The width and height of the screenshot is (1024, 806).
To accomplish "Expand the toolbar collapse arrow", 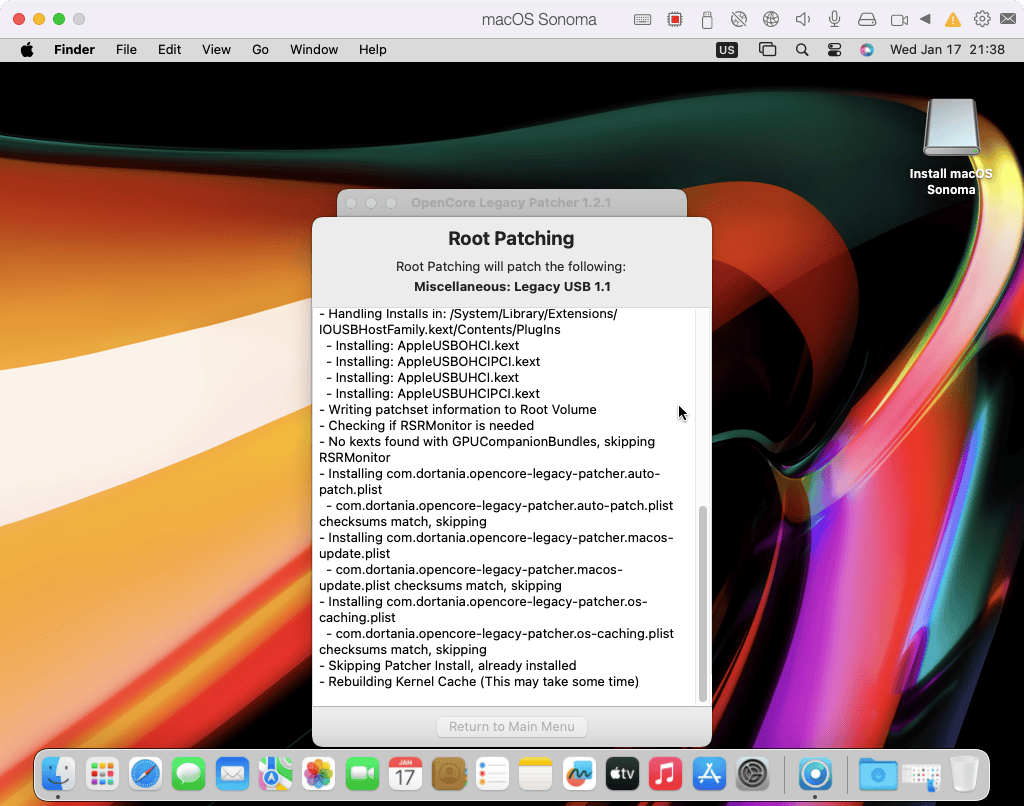I will tap(925, 19).
